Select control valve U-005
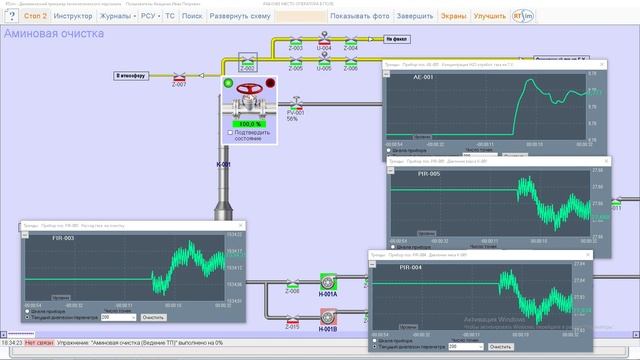The height and width of the screenshot is (360, 640). pyautogui.click(x=324, y=60)
